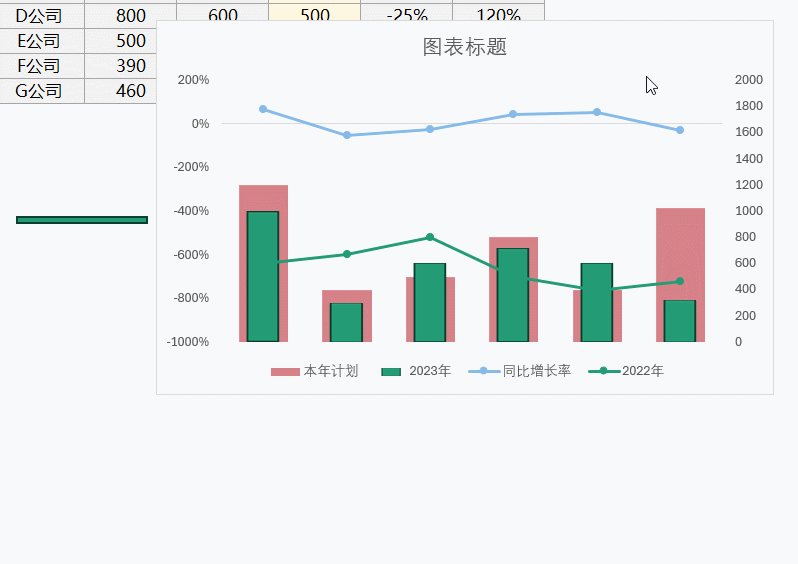
Task: Click 2023年 legend entry
Action: pos(416,371)
